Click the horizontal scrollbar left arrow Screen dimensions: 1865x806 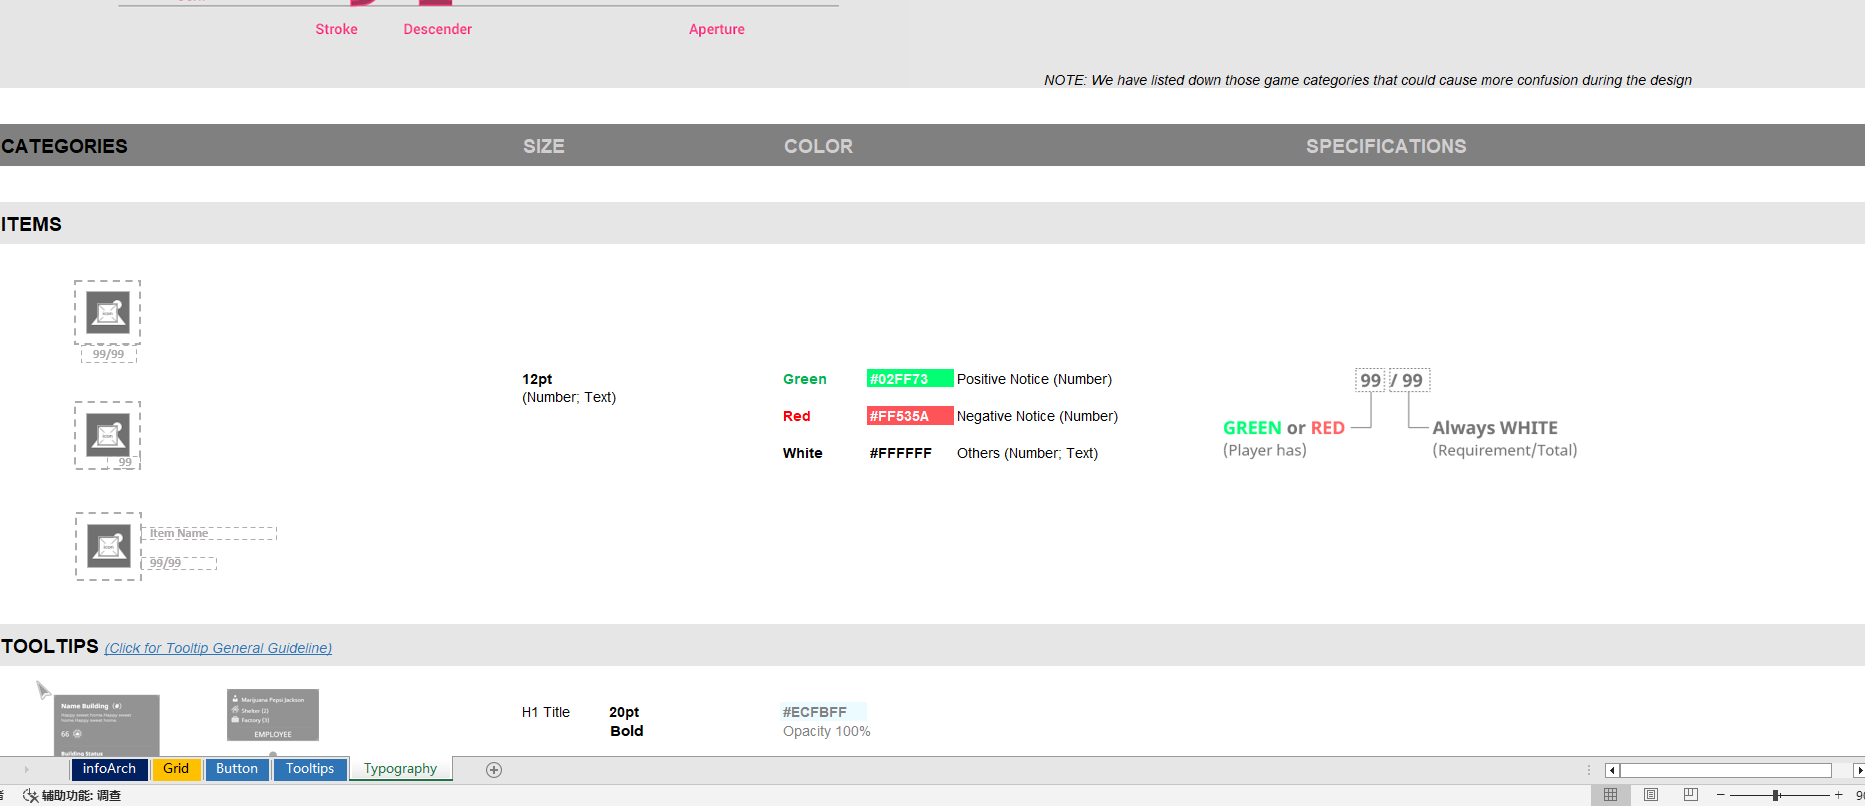[1612, 770]
